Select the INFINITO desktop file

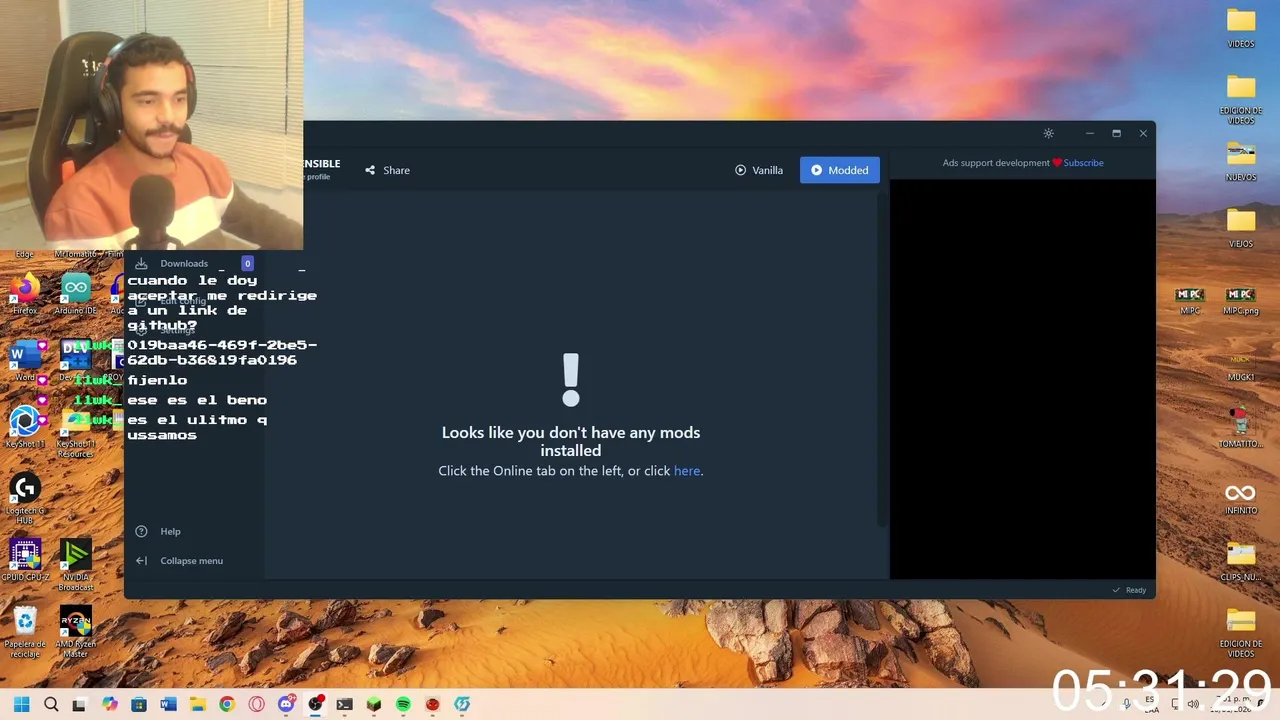(x=1241, y=497)
